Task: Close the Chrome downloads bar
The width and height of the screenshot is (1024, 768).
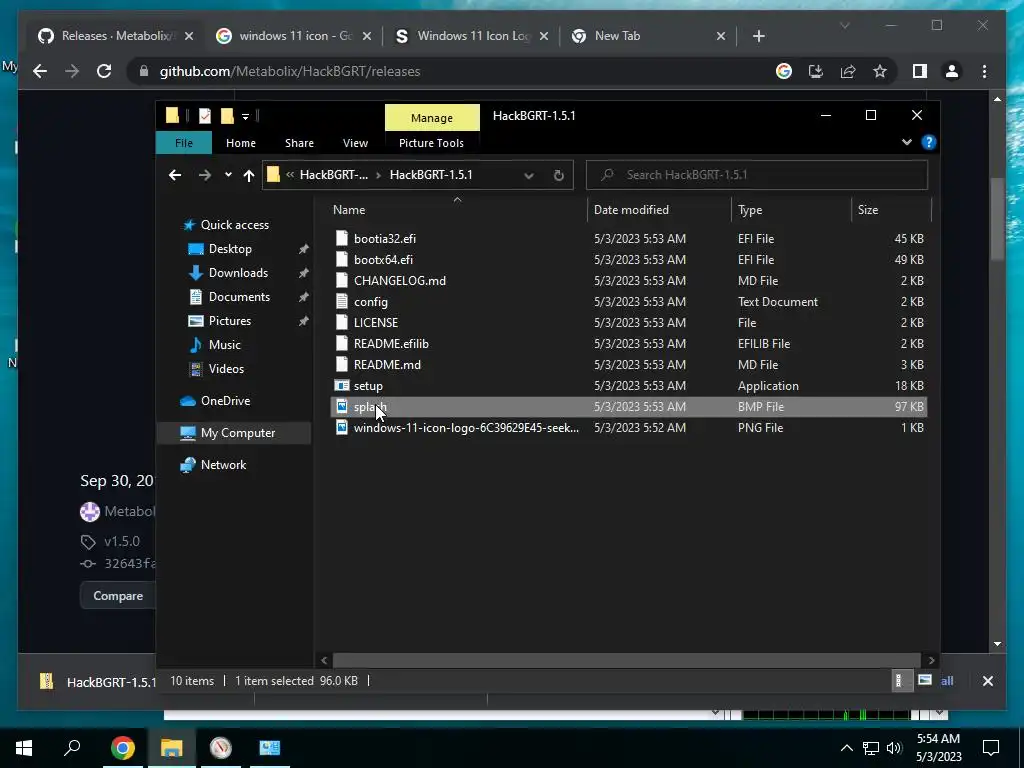Action: click(987, 681)
